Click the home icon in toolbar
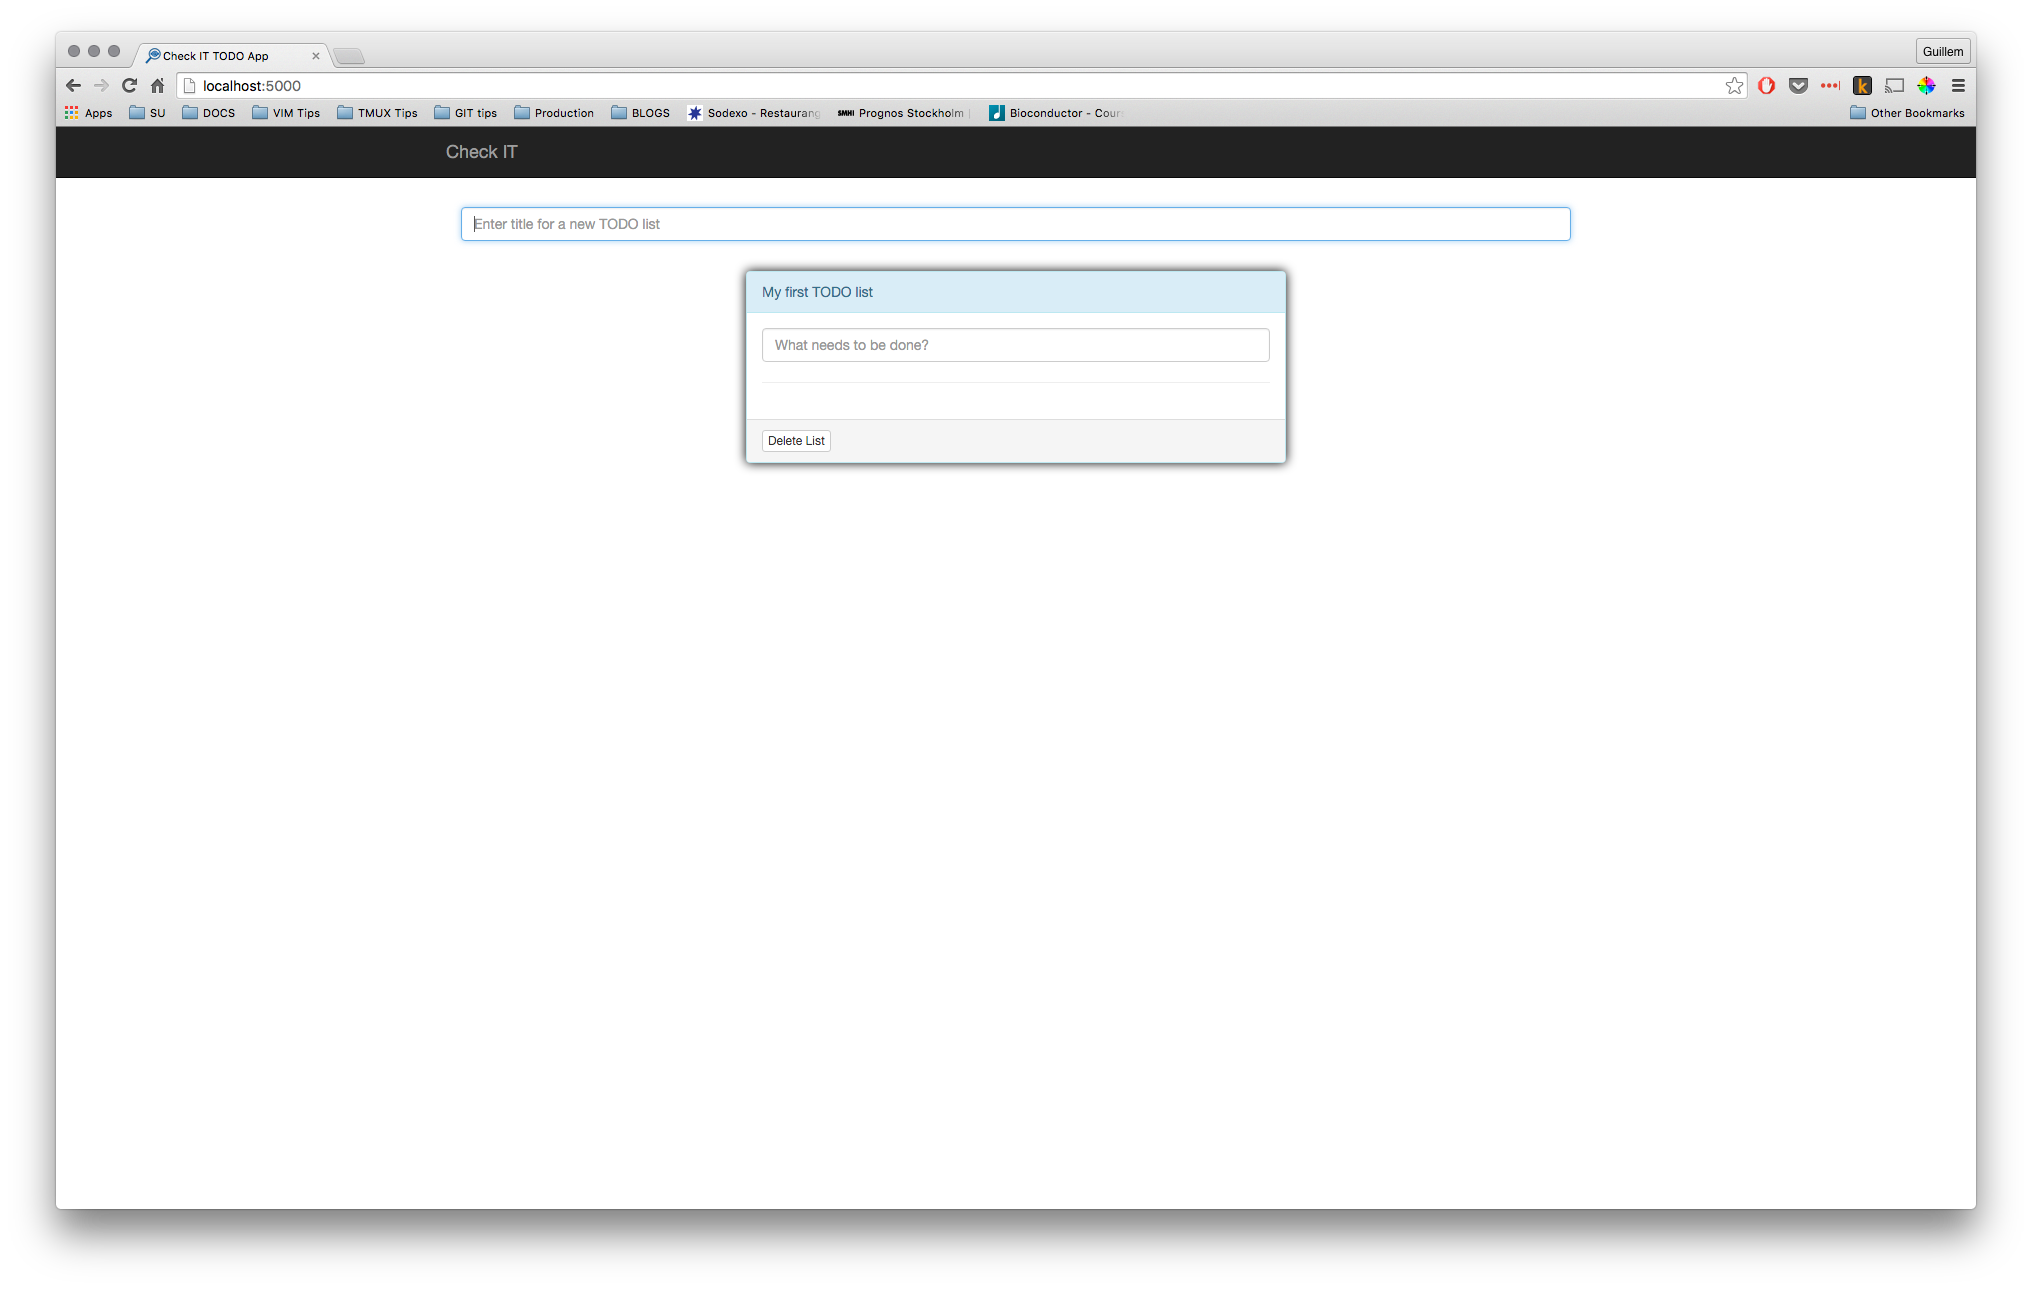This screenshot has height=1289, width=2032. coord(157,86)
